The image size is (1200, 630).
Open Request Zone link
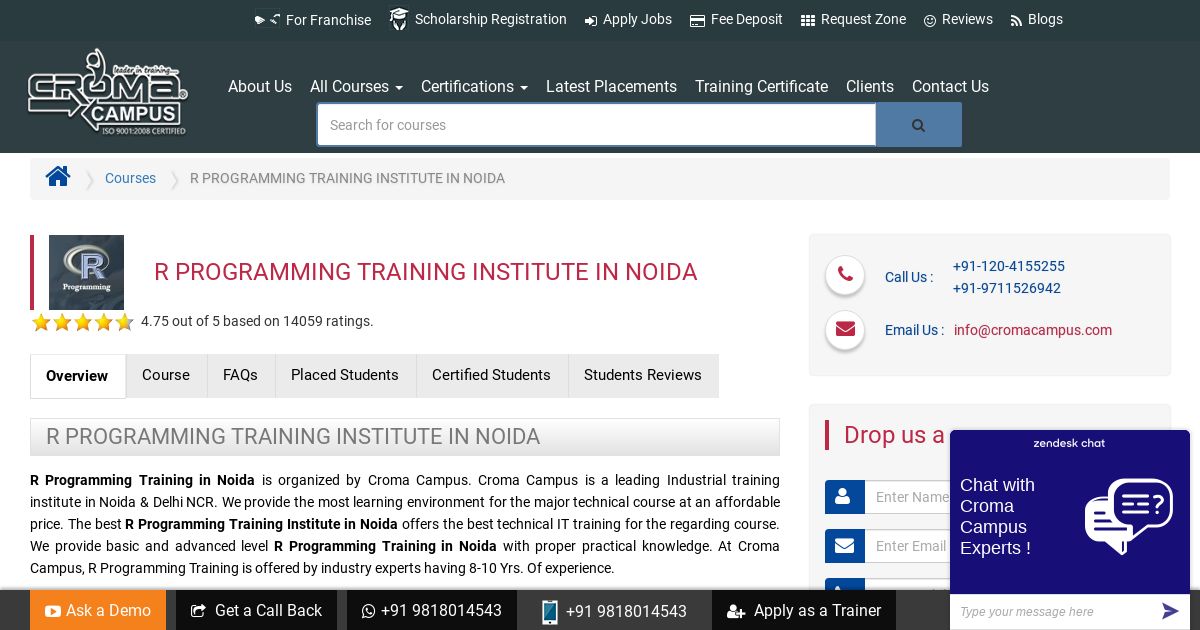(x=853, y=19)
